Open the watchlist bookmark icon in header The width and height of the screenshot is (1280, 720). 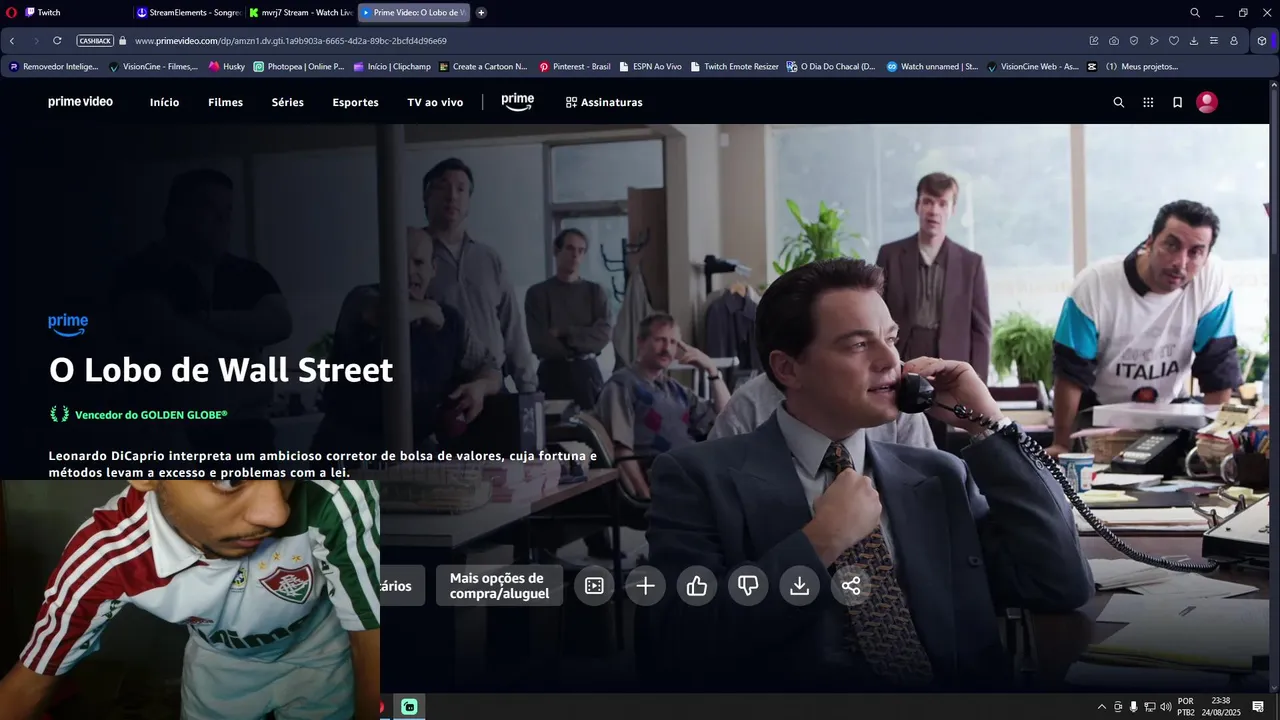[x=1177, y=102]
